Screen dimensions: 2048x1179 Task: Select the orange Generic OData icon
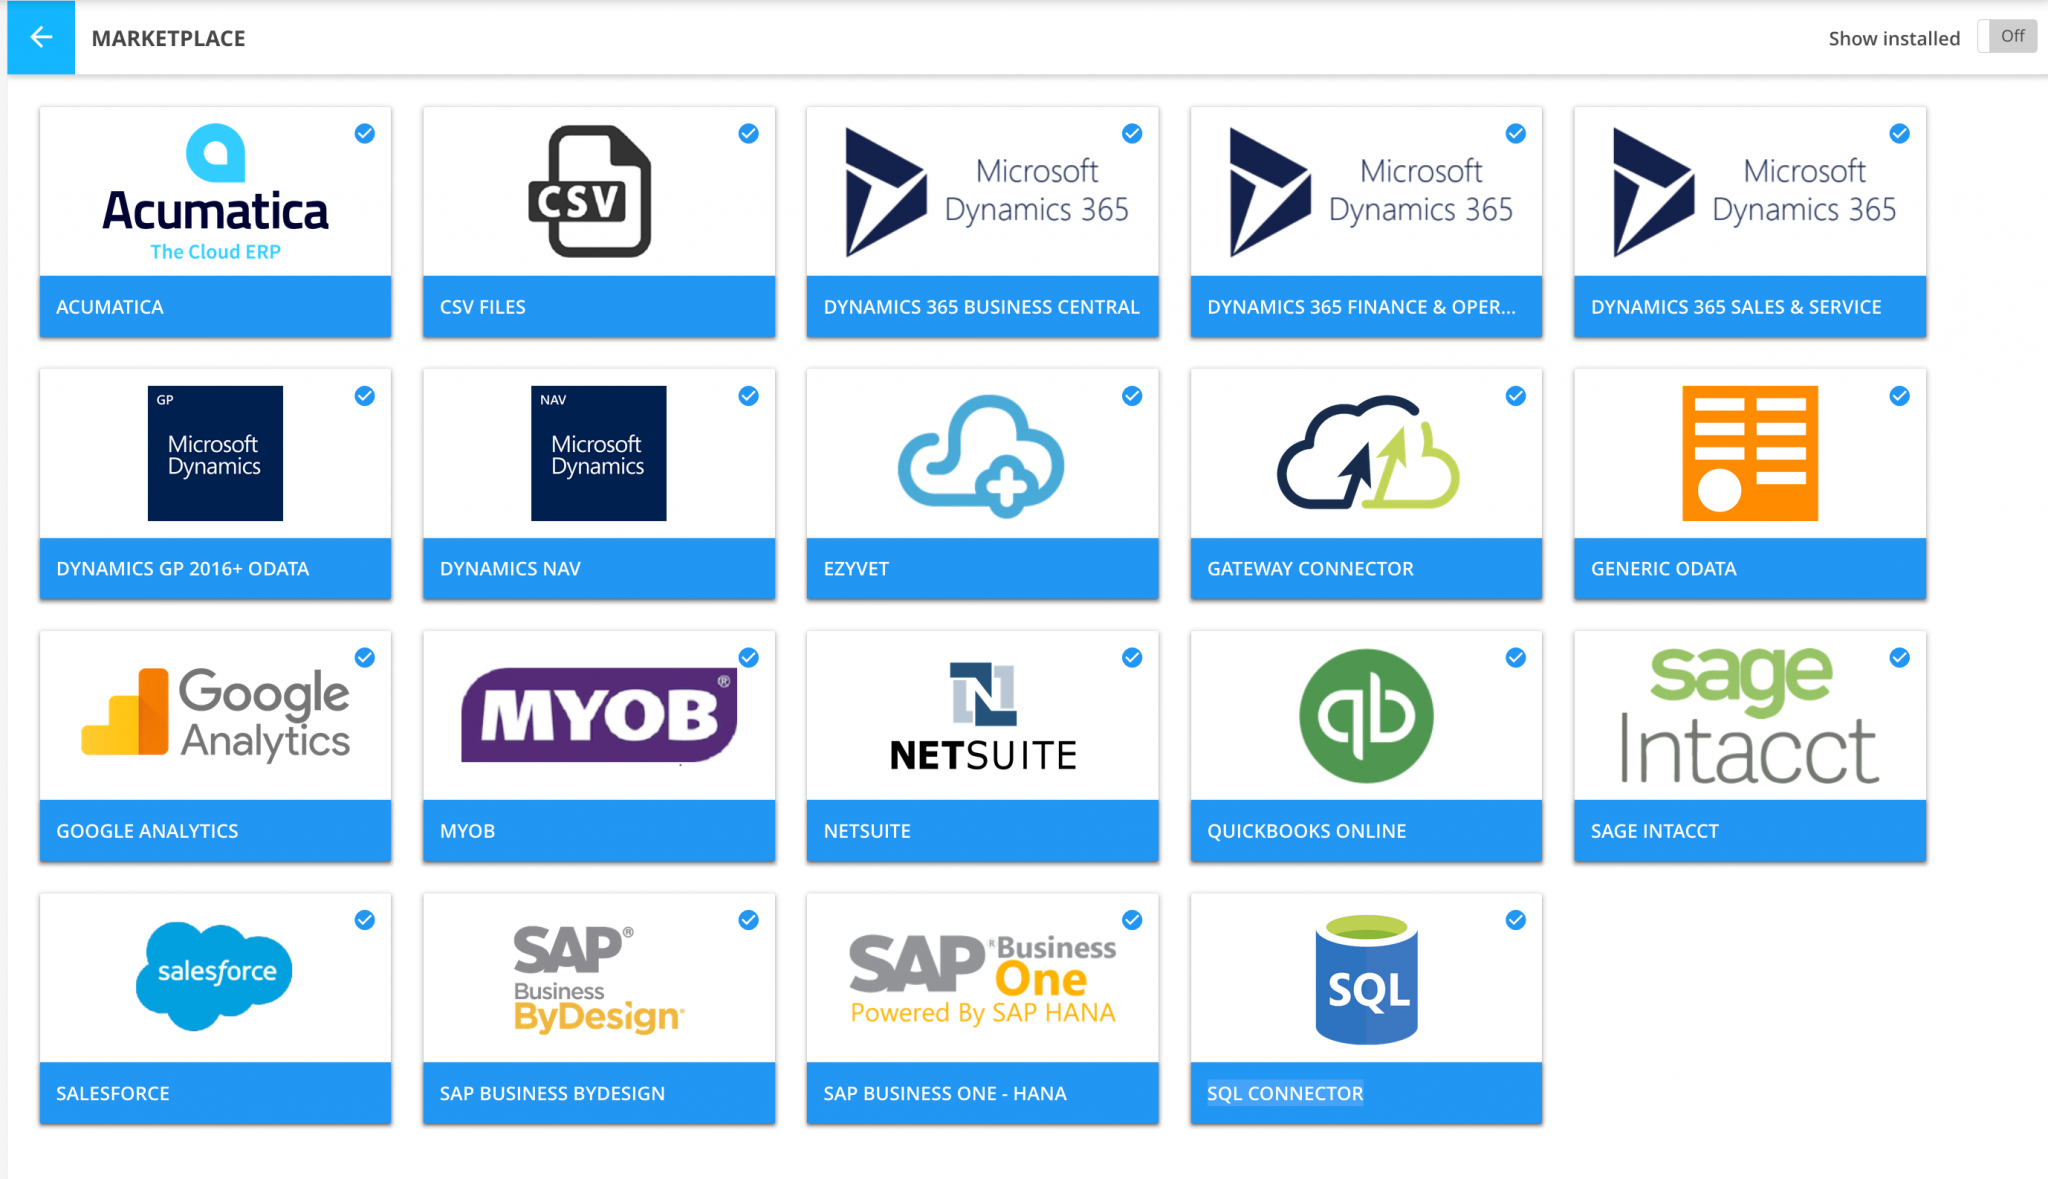coord(1750,453)
